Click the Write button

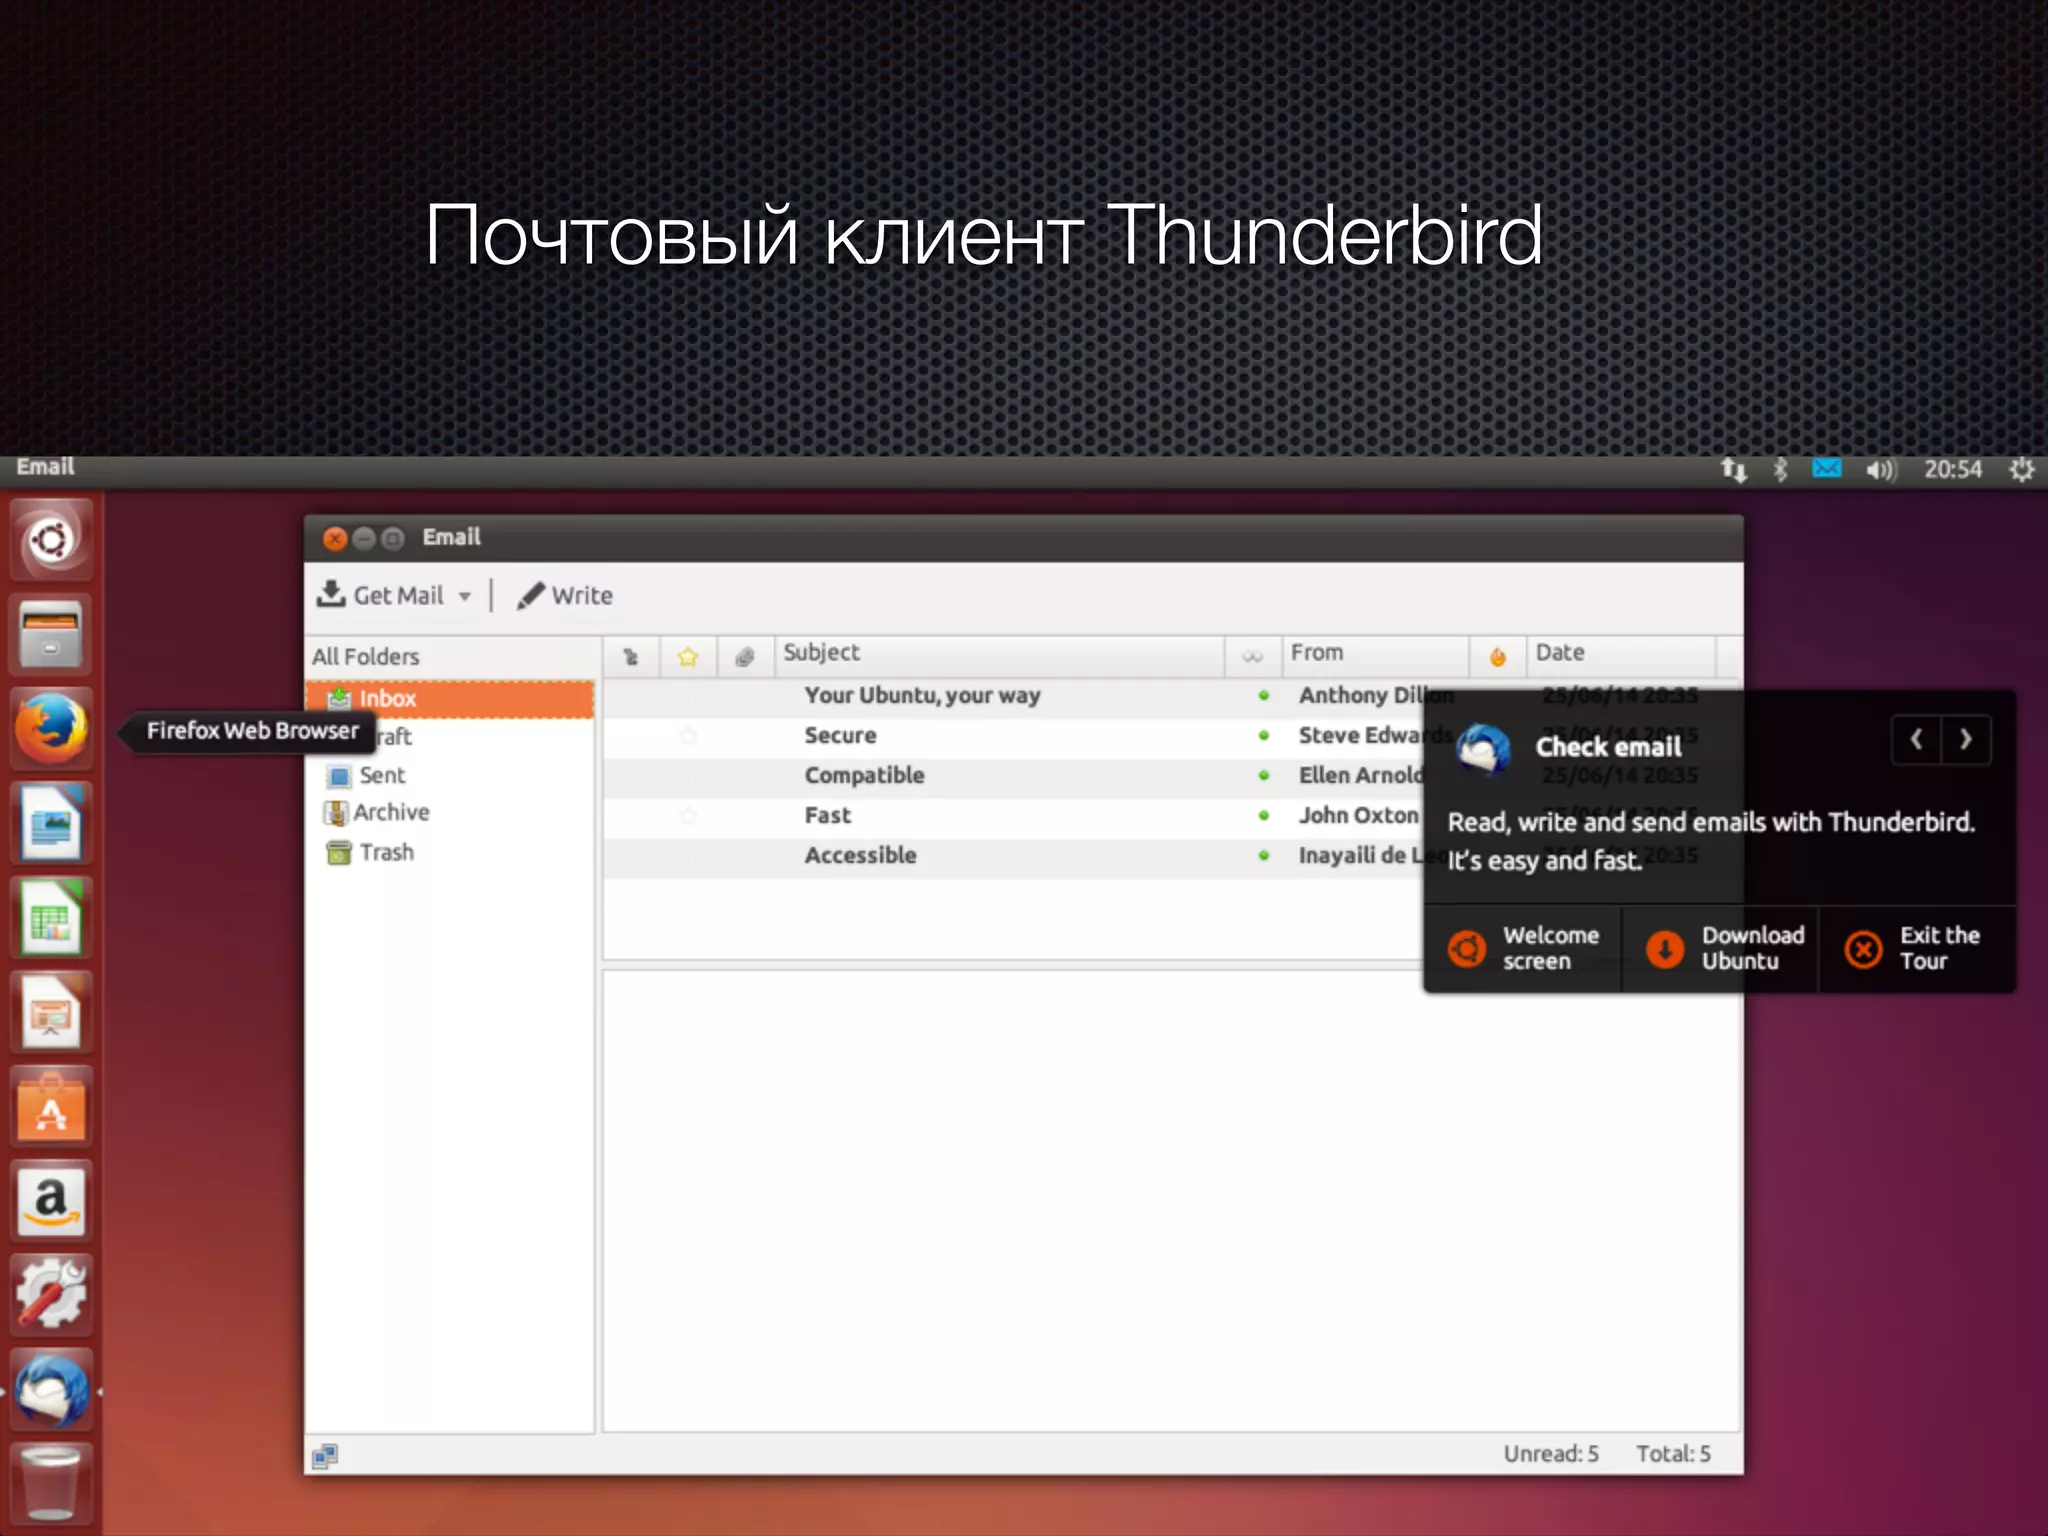pos(565,595)
